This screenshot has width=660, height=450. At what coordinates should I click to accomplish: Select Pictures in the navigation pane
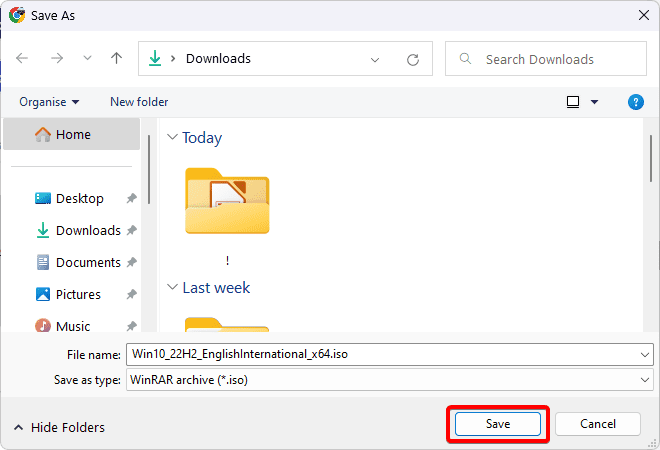[x=68, y=294]
